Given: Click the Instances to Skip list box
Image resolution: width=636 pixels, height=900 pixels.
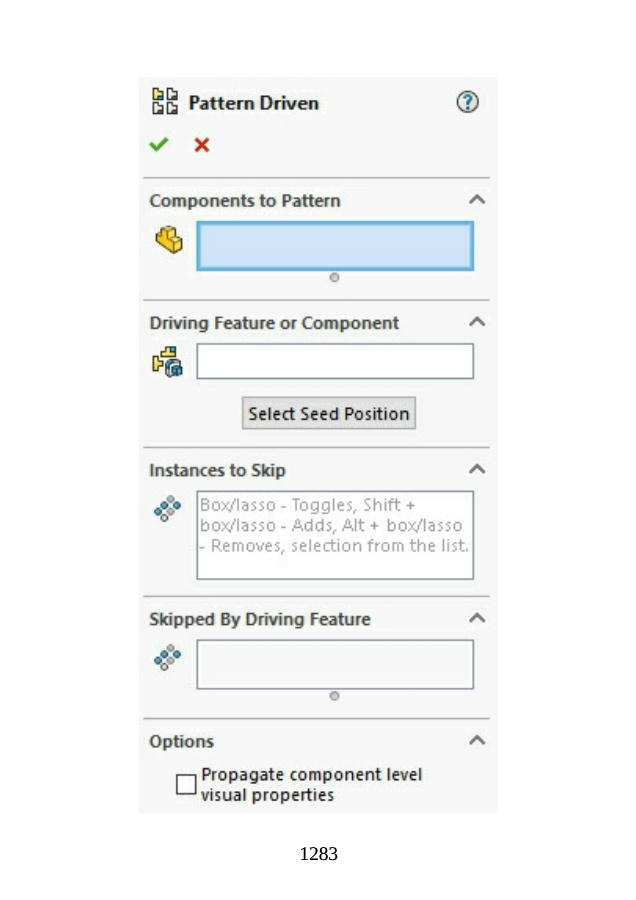Looking at the screenshot, I should click(335, 535).
